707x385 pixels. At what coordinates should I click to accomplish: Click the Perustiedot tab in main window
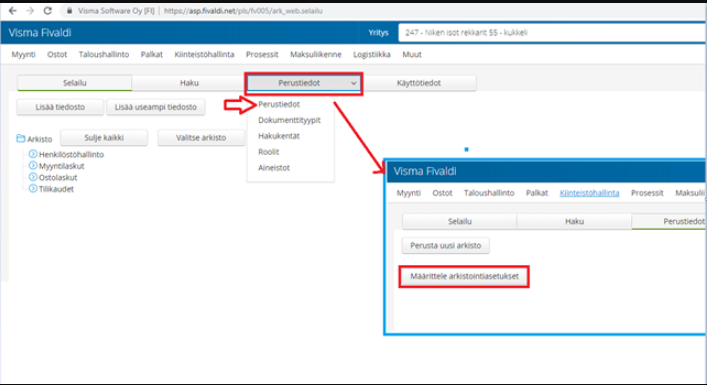[298, 83]
